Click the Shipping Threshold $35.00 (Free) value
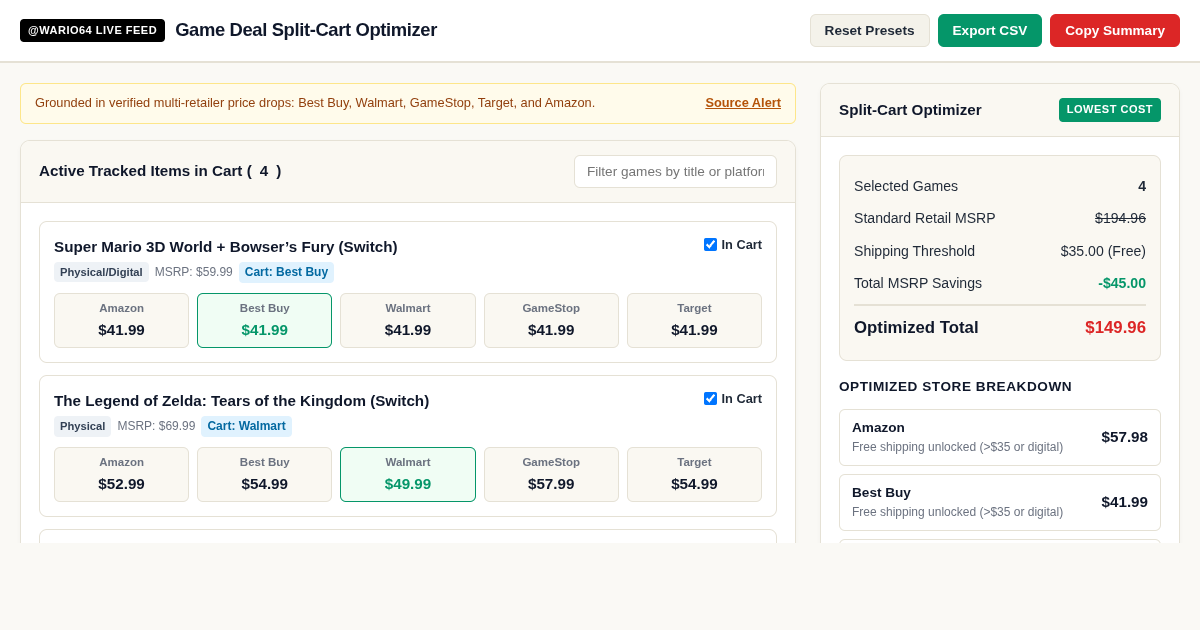 1103,251
